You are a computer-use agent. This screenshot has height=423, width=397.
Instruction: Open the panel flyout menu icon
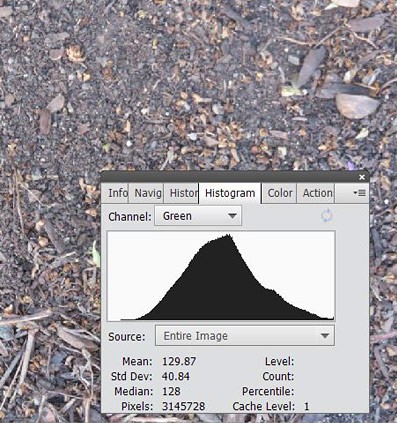coord(359,193)
